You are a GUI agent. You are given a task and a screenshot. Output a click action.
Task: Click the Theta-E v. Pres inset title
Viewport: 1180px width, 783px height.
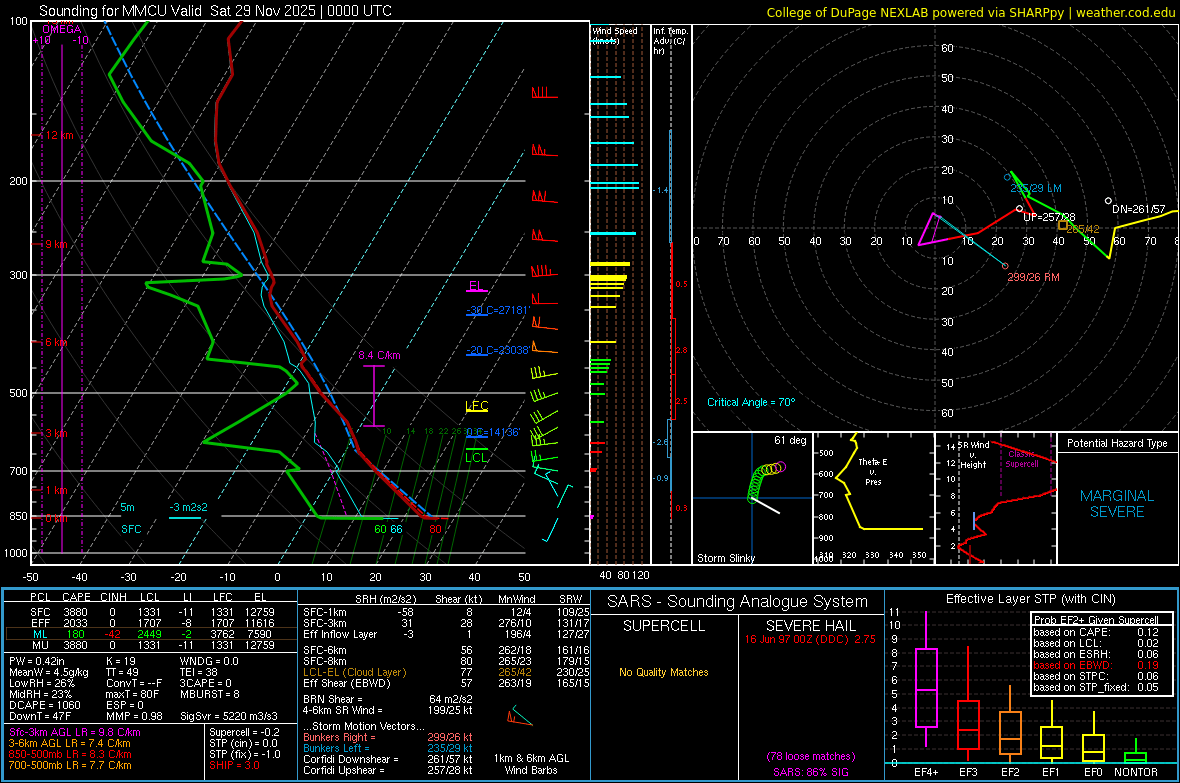click(873, 471)
